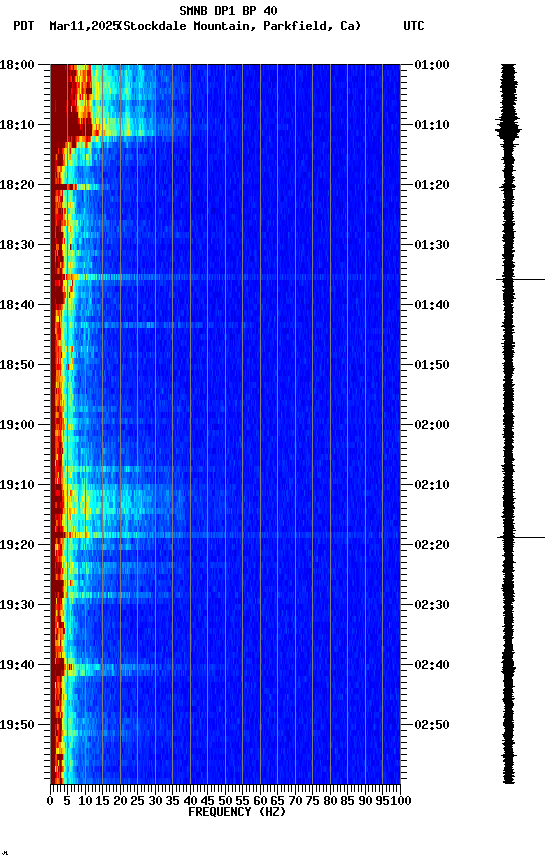This screenshot has width=552, height=864.
Task: Click the 'FREQUENCY (HZ)' axis title
Action: [237, 812]
